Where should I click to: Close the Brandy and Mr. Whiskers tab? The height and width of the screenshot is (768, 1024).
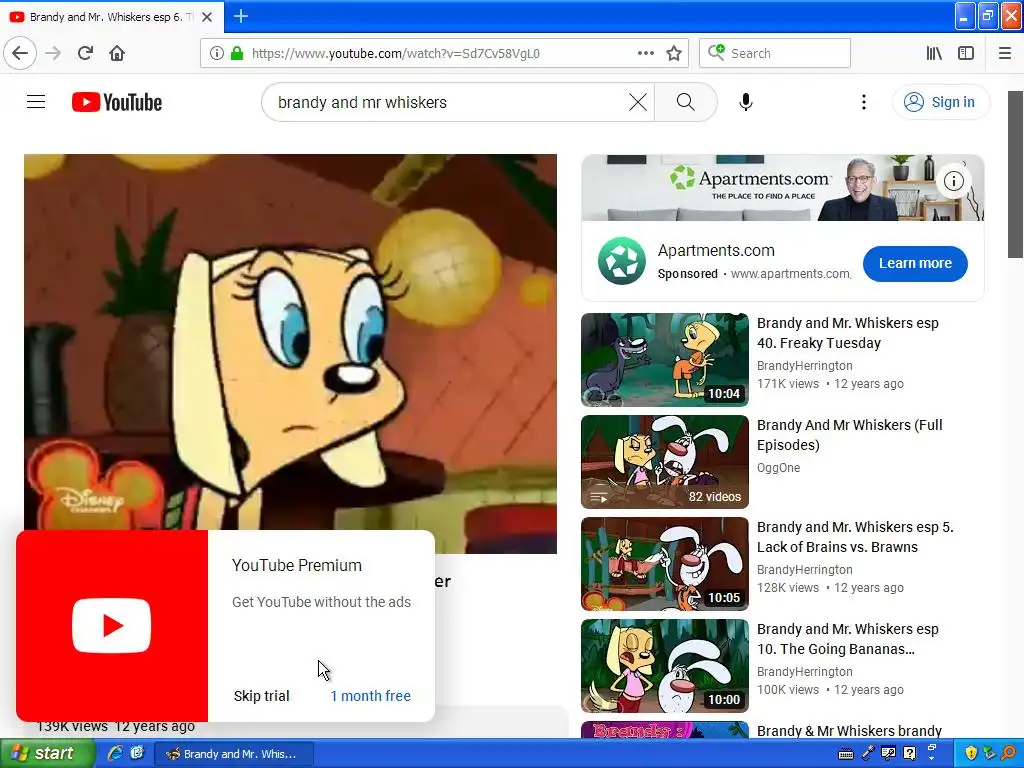pos(207,17)
